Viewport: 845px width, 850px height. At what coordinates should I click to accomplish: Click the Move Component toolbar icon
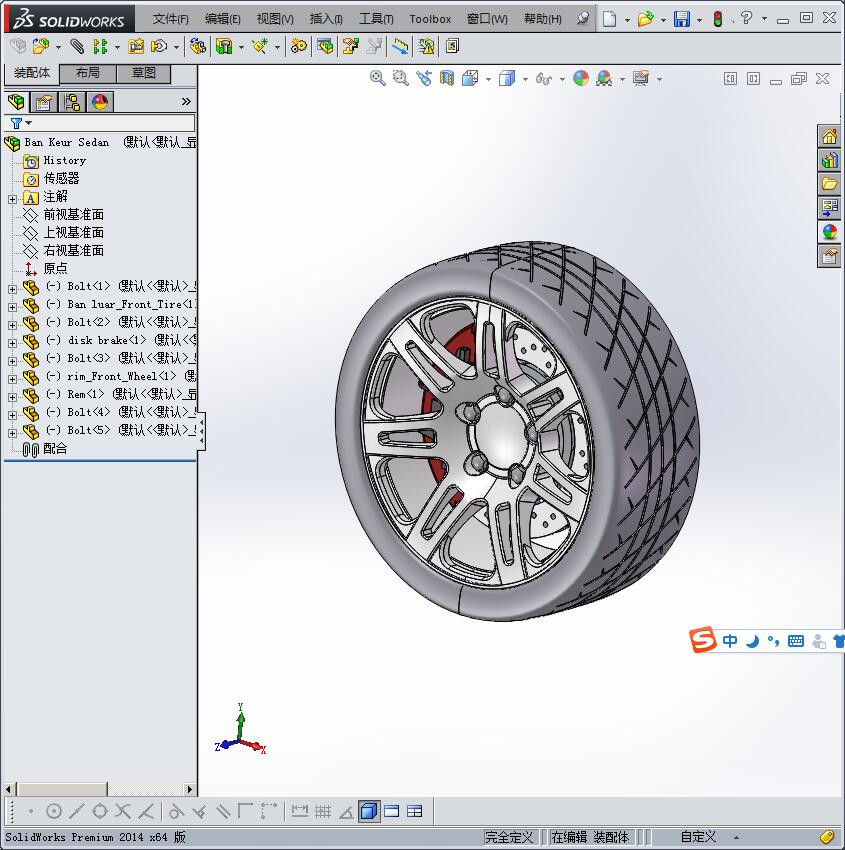pos(159,47)
